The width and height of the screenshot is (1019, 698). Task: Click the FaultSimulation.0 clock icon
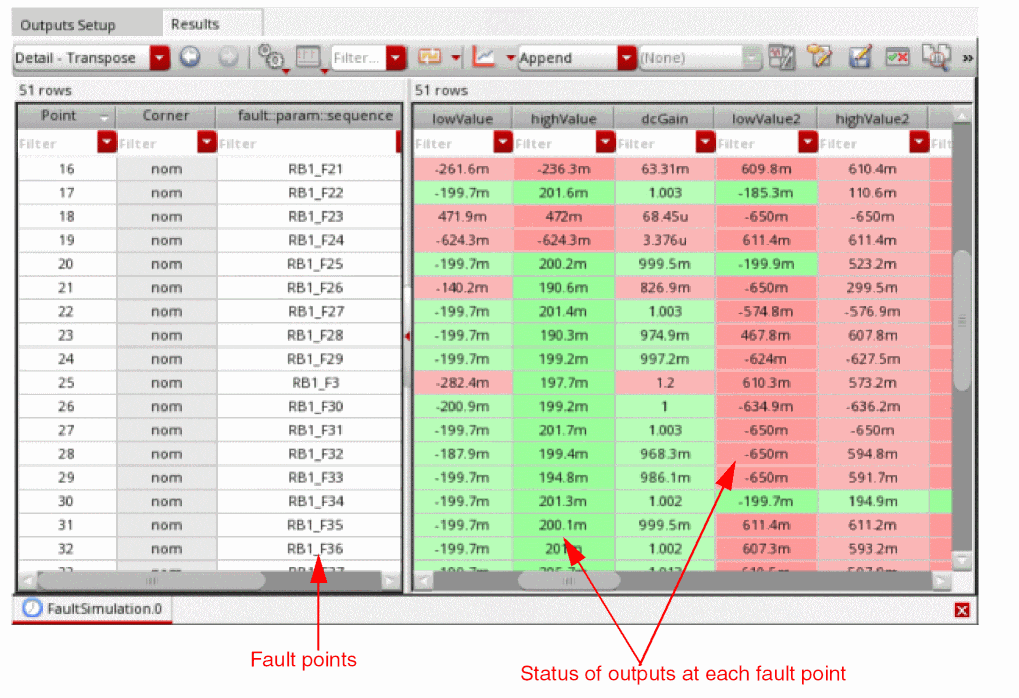tap(32, 608)
